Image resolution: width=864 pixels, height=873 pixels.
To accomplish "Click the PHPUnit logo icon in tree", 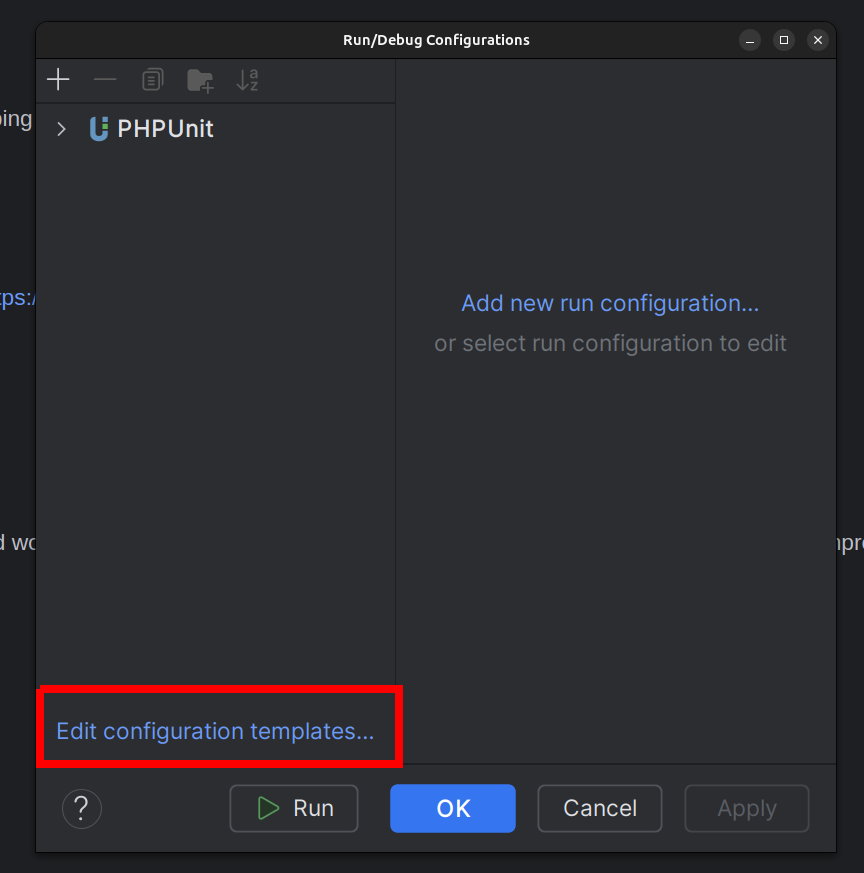I will 98,129.
